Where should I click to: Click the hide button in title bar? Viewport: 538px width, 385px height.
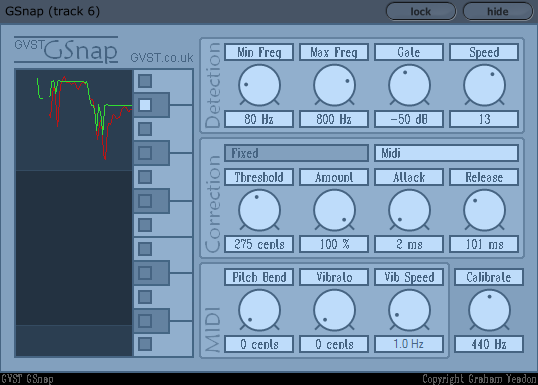click(x=498, y=12)
